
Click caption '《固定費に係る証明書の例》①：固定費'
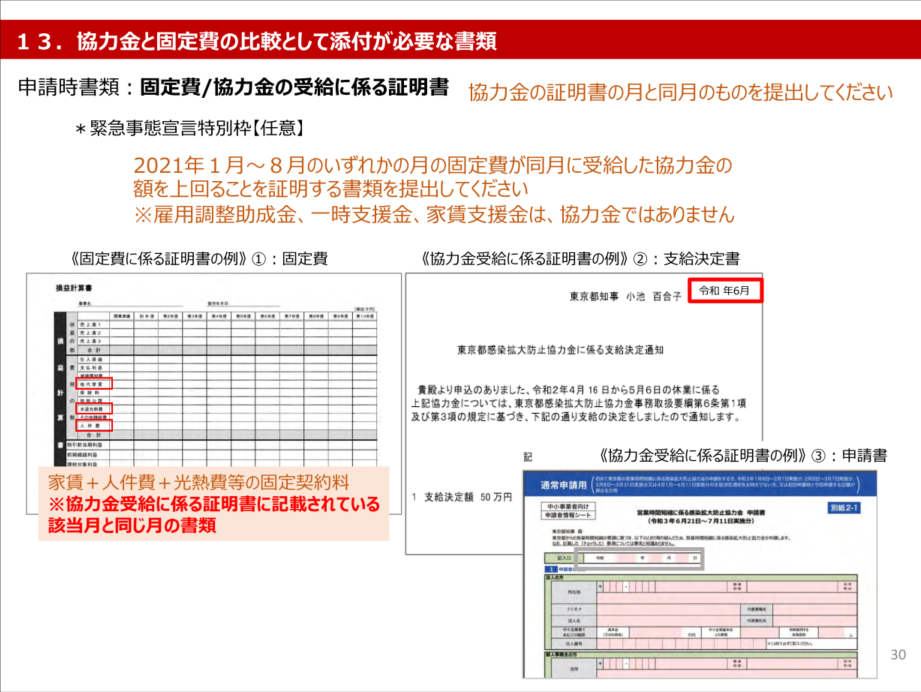coord(198,258)
